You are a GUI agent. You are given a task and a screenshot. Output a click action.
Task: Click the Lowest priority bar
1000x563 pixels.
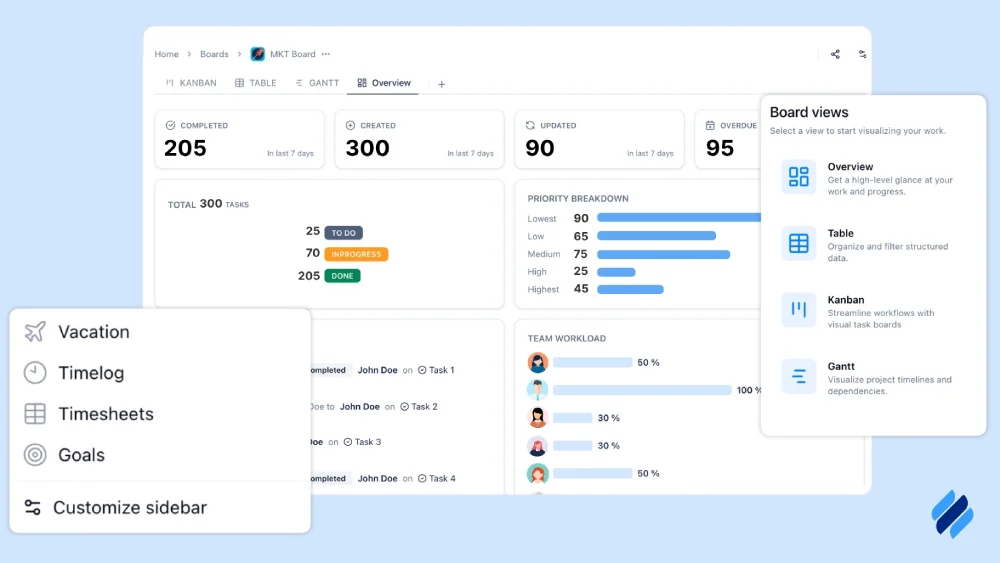[679, 217]
